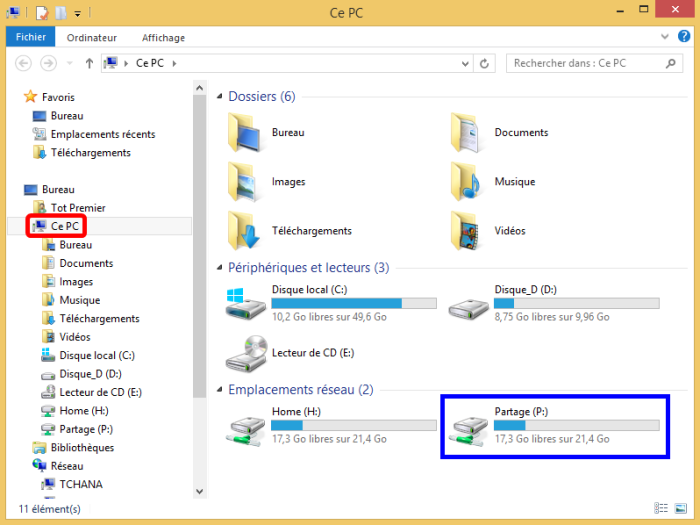The height and width of the screenshot is (525, 700).
Task: Open the Images folder in main pane
Action: [x=267, y=182]
